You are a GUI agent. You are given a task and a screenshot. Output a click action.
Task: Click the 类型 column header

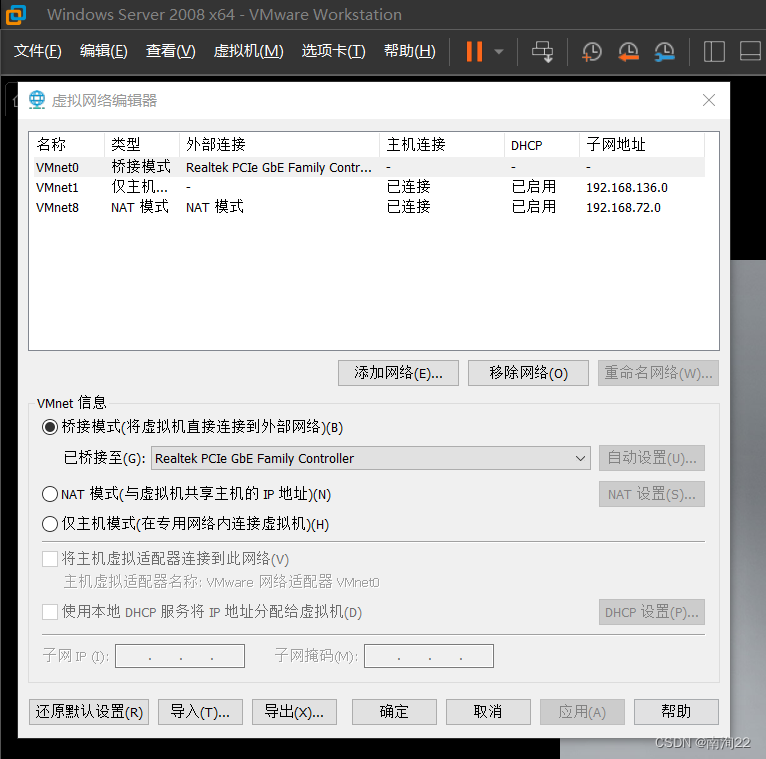(142, 145)
